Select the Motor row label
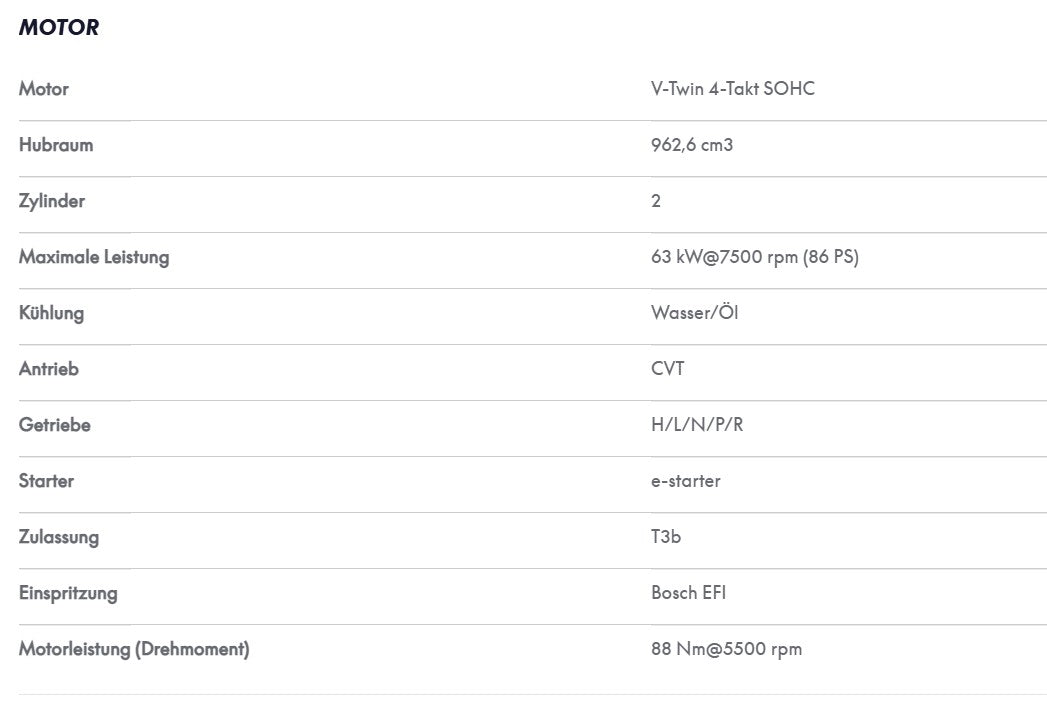The width and height of the screenshot is (1047, 715). point(43,89)
